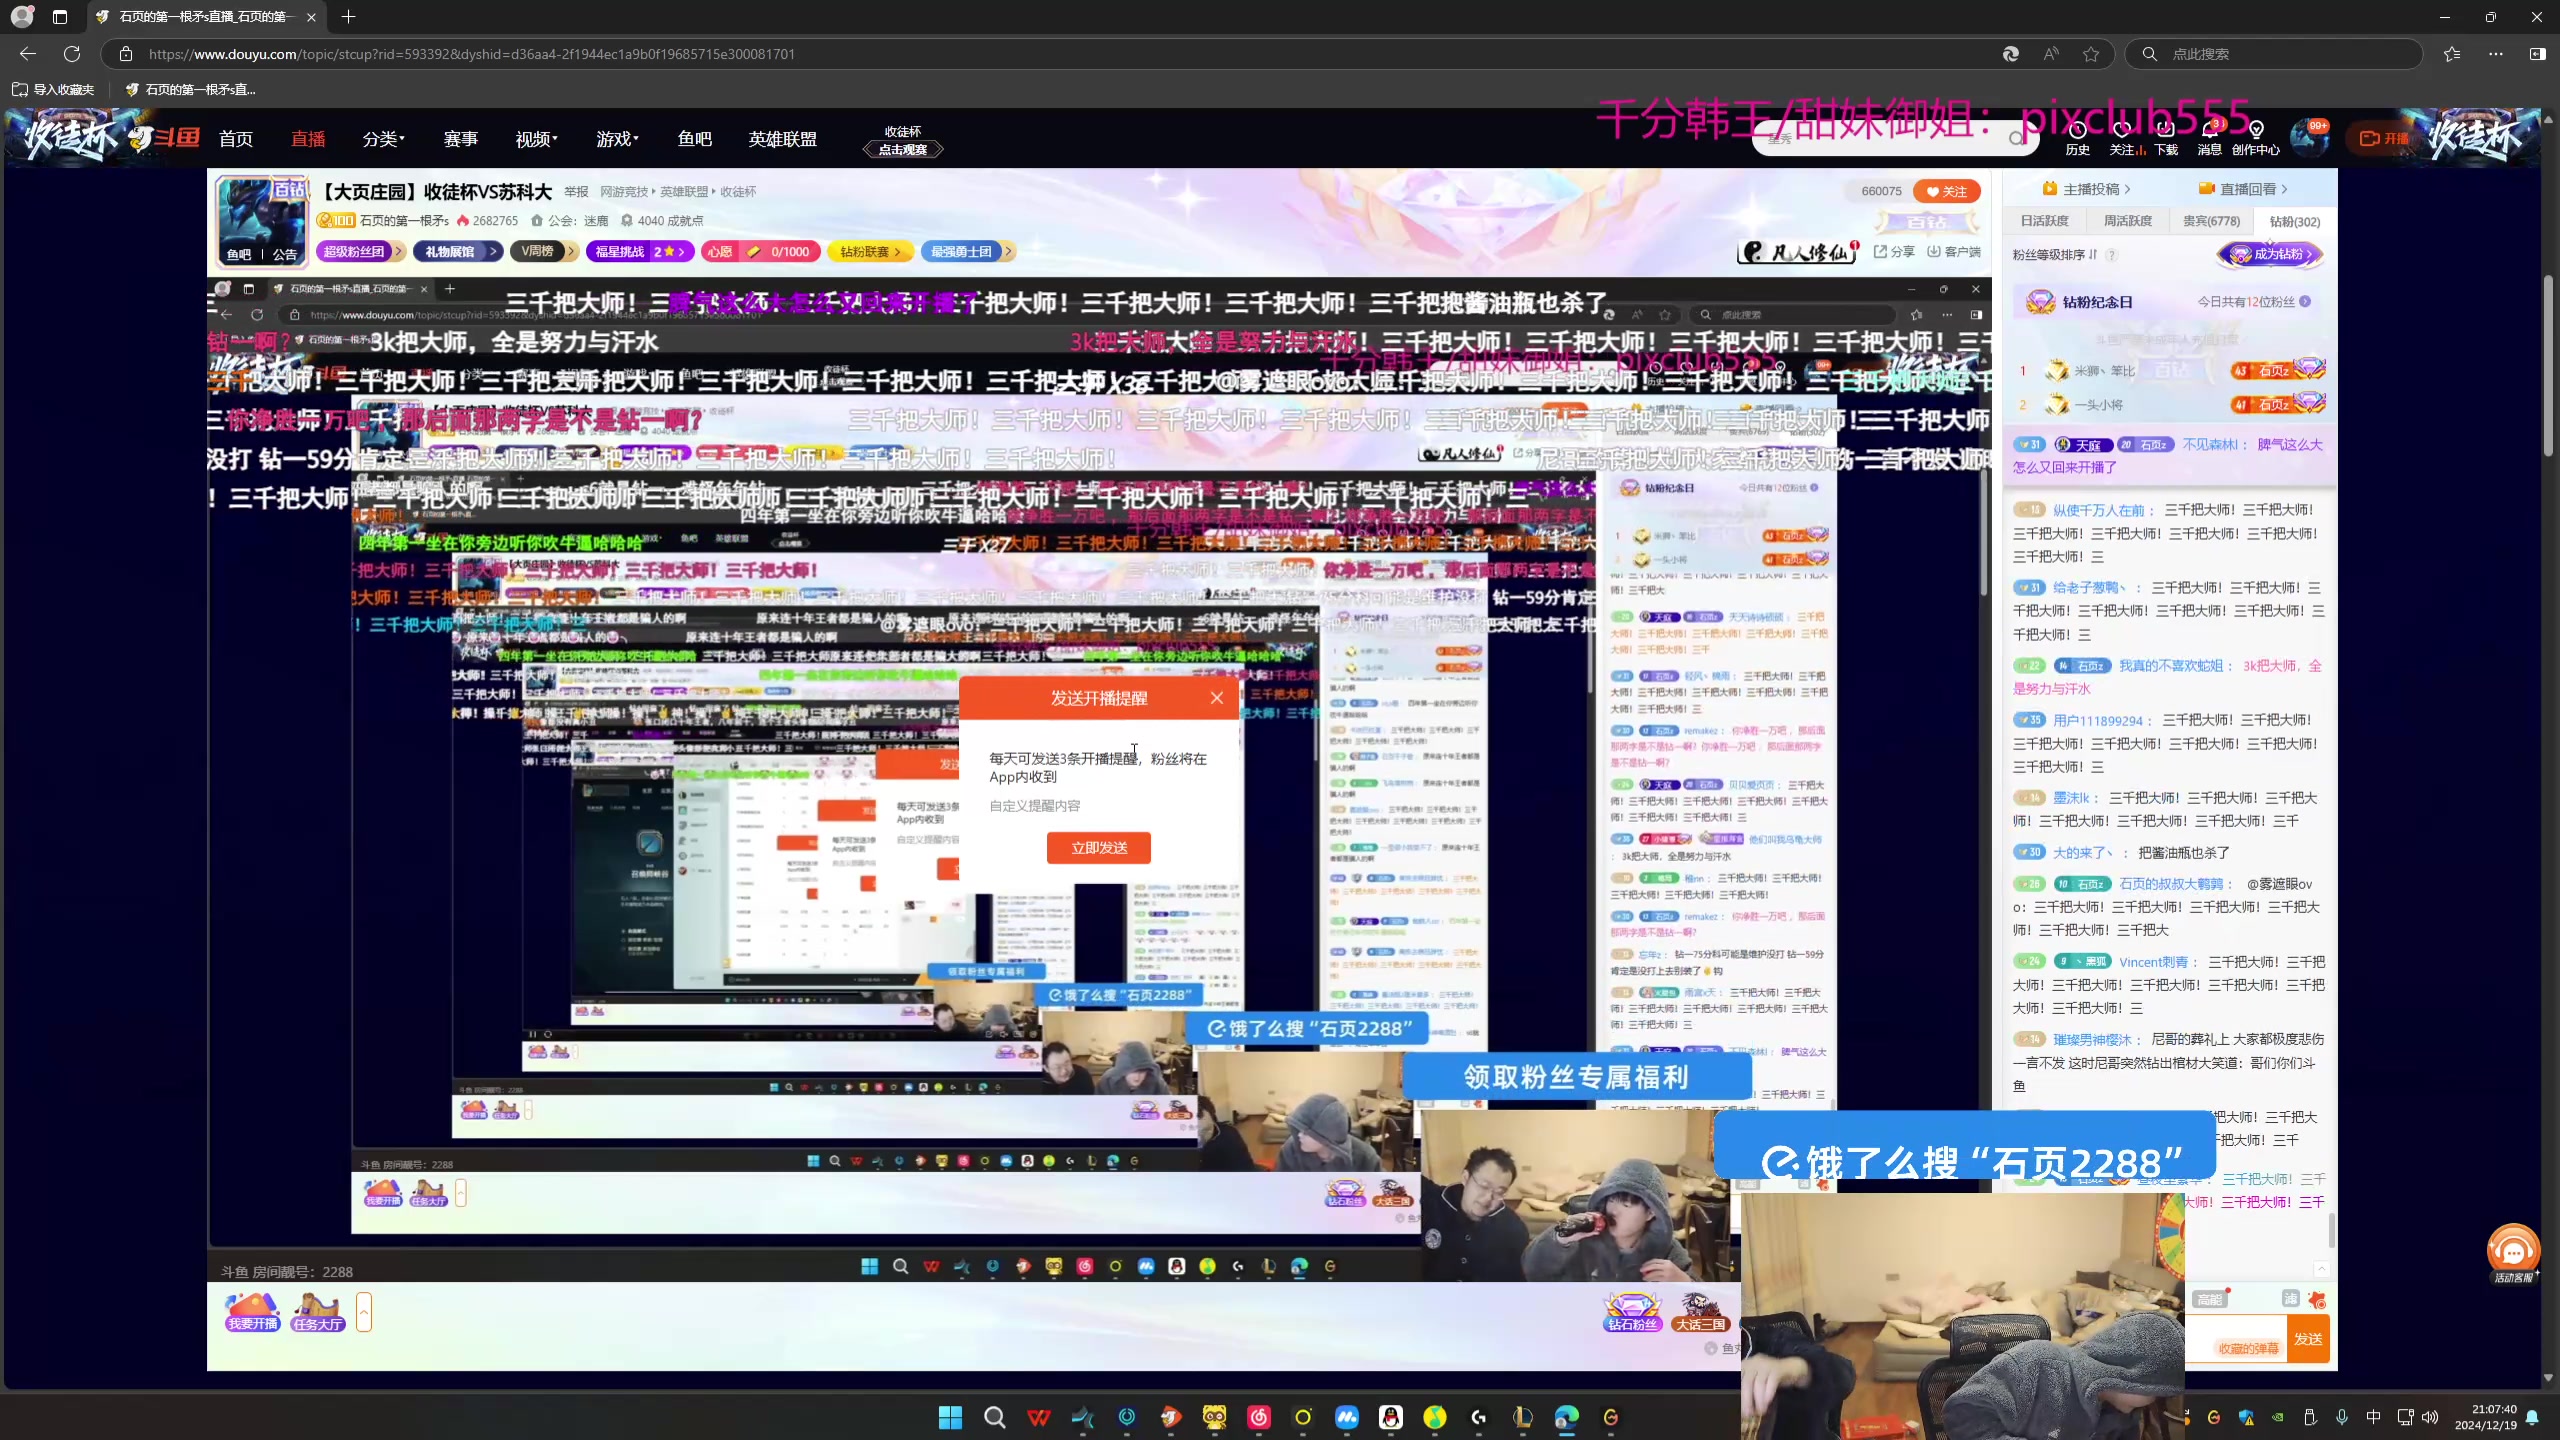Click the orange 发送 chat send button
The width and height of the screenshot is (2560, 1440).
pyautogui.click(x=2308, y=1339)
